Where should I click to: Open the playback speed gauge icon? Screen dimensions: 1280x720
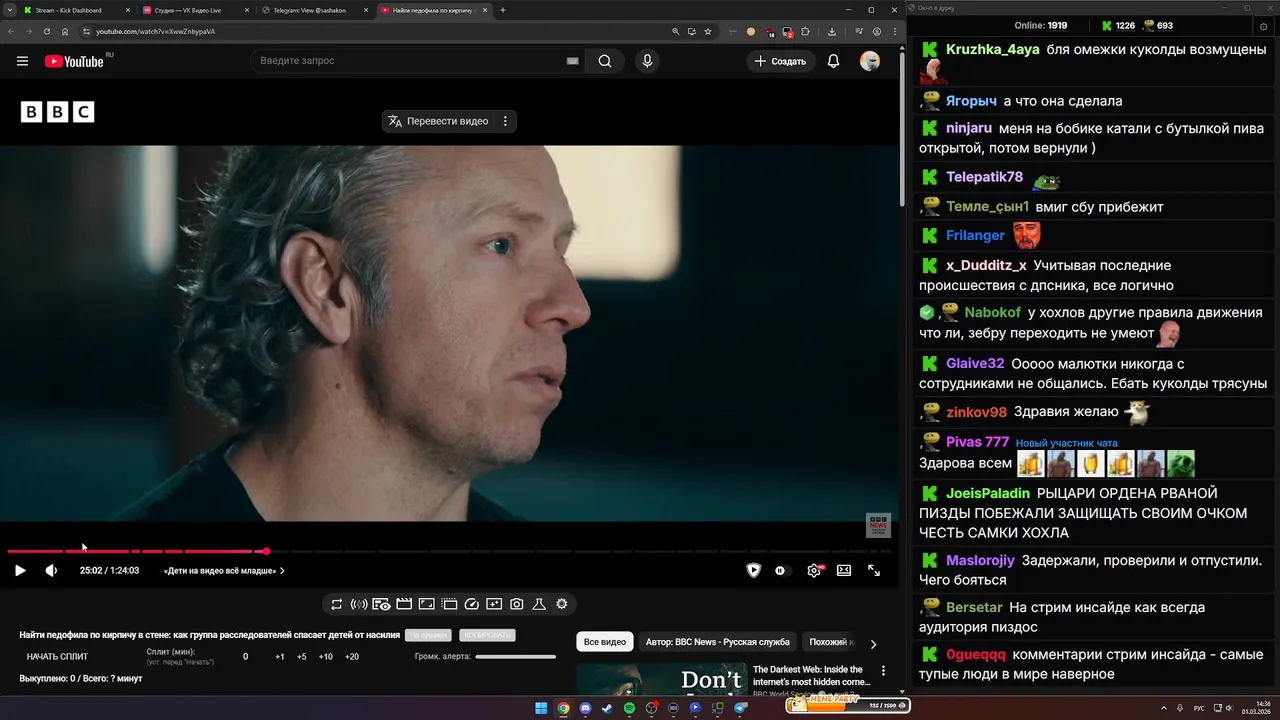click(x=472, y=604)
